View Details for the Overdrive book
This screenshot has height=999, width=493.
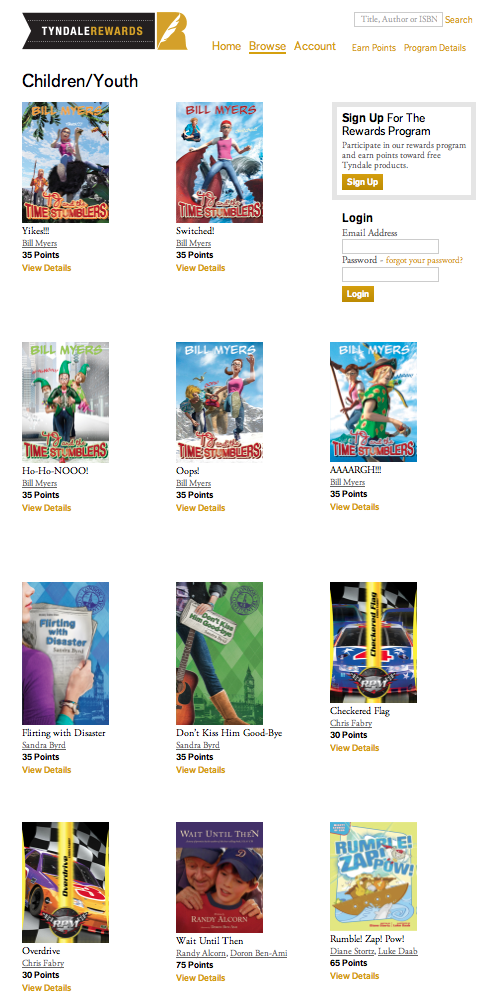[x=46, y=988]
